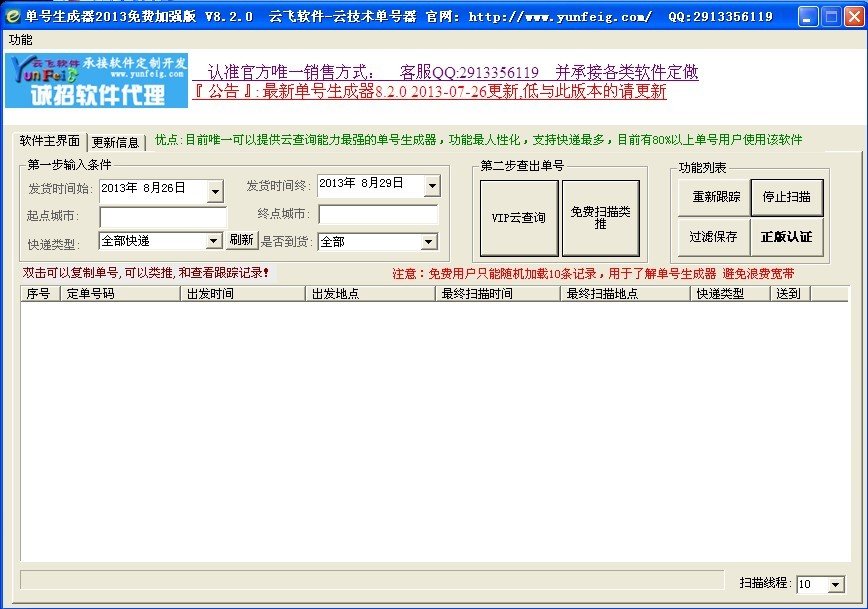Click the 停止扫描 button
This screenshot has height=609, width=868.
point(787,197)
